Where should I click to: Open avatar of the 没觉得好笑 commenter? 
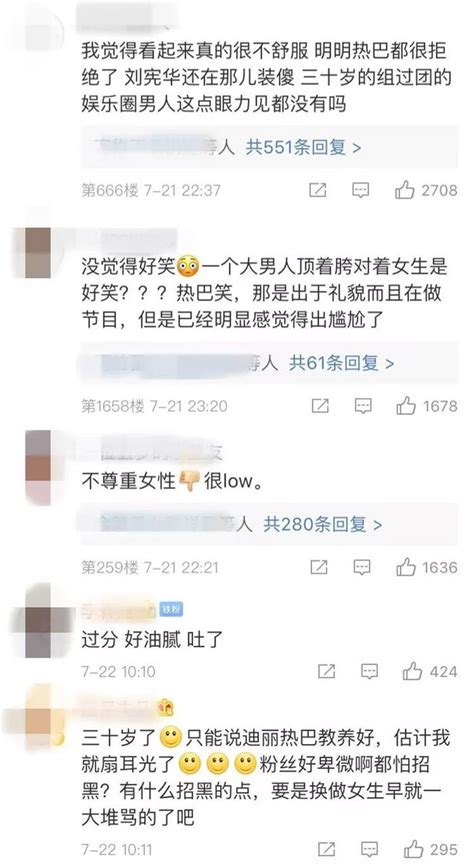tap(38, 253)
